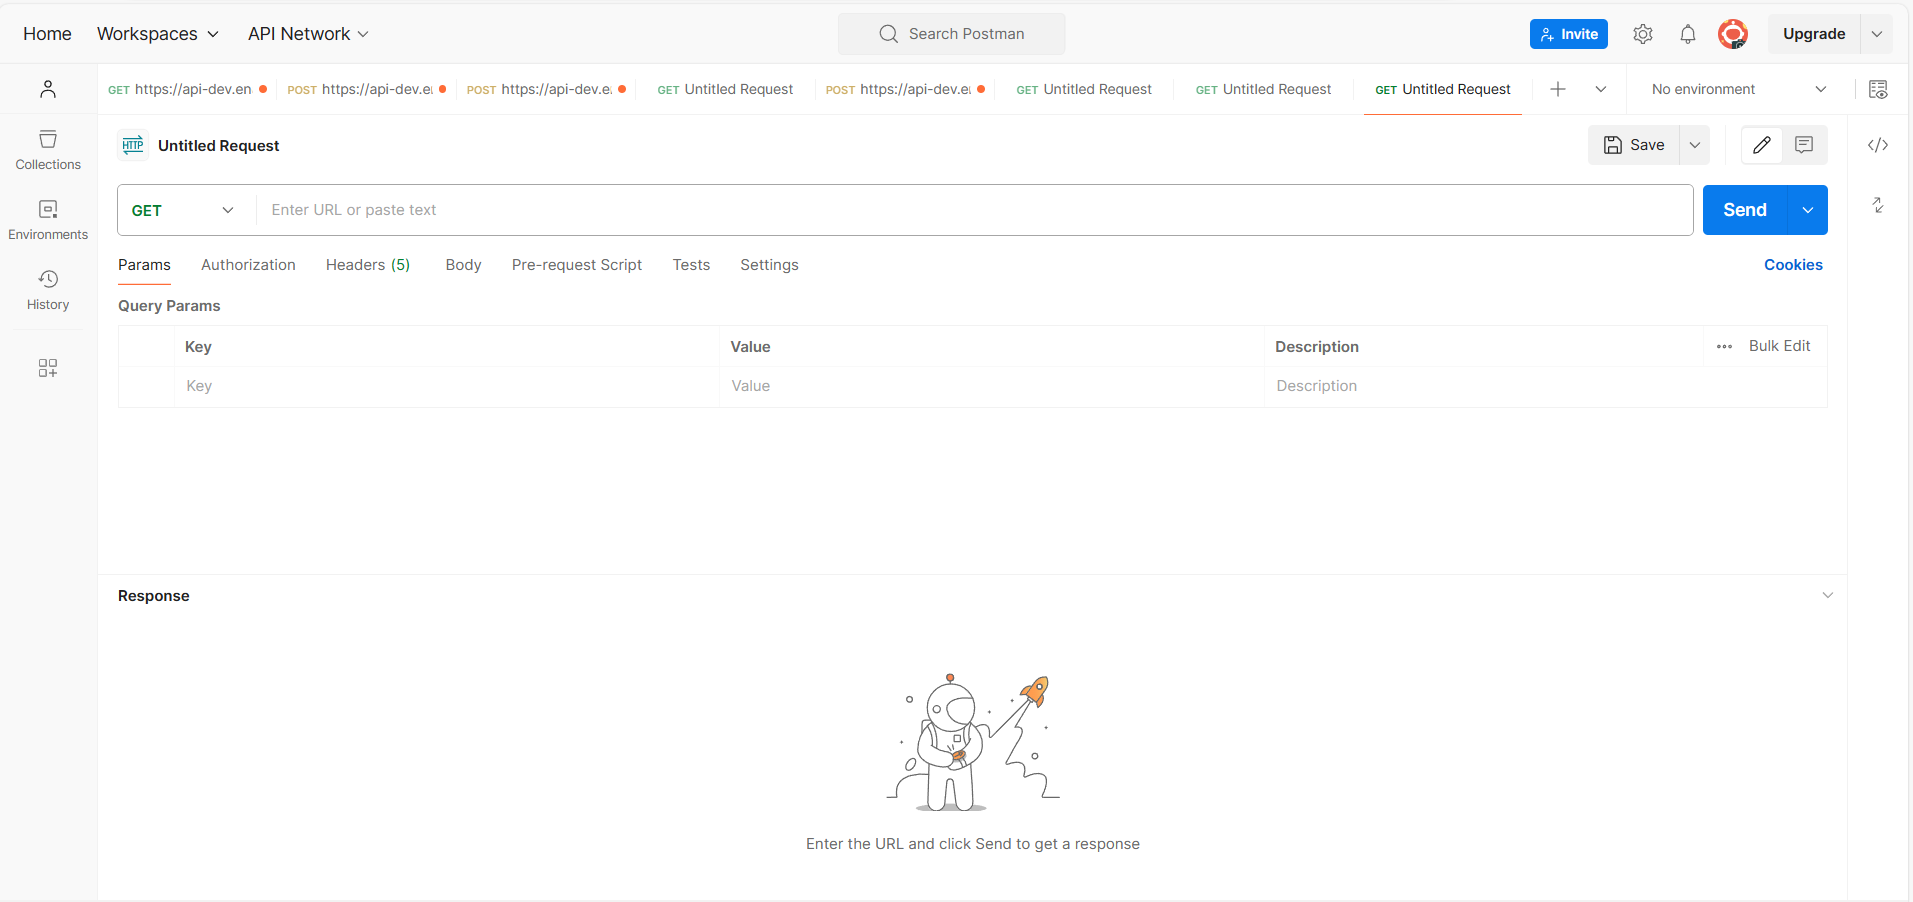The width and height of the screenshot is (1913, 902).
Task: Switch to the Pre-request Script tab
Action: [576, 265]
